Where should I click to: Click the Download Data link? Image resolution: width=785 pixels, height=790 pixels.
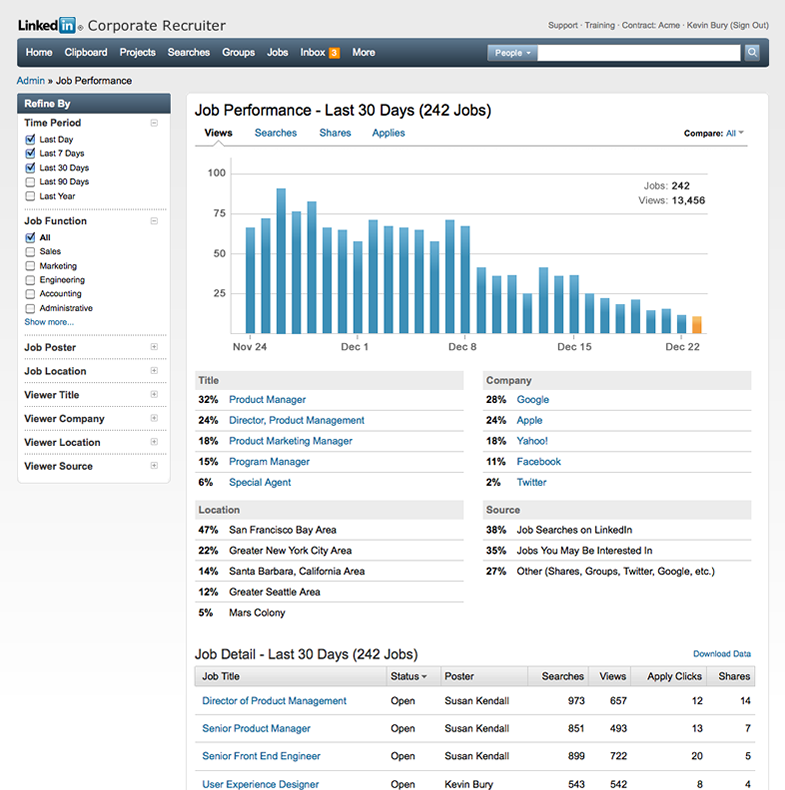[722, 653]
